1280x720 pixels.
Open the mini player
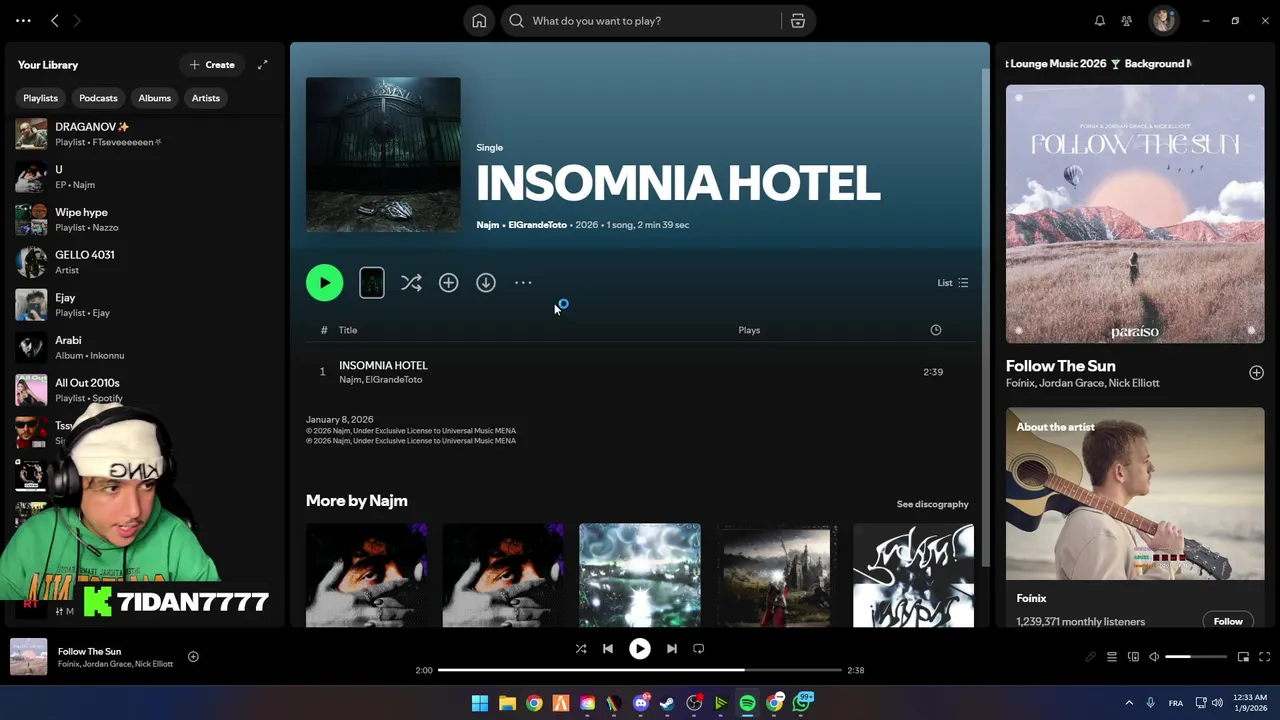pos(1243,657)
